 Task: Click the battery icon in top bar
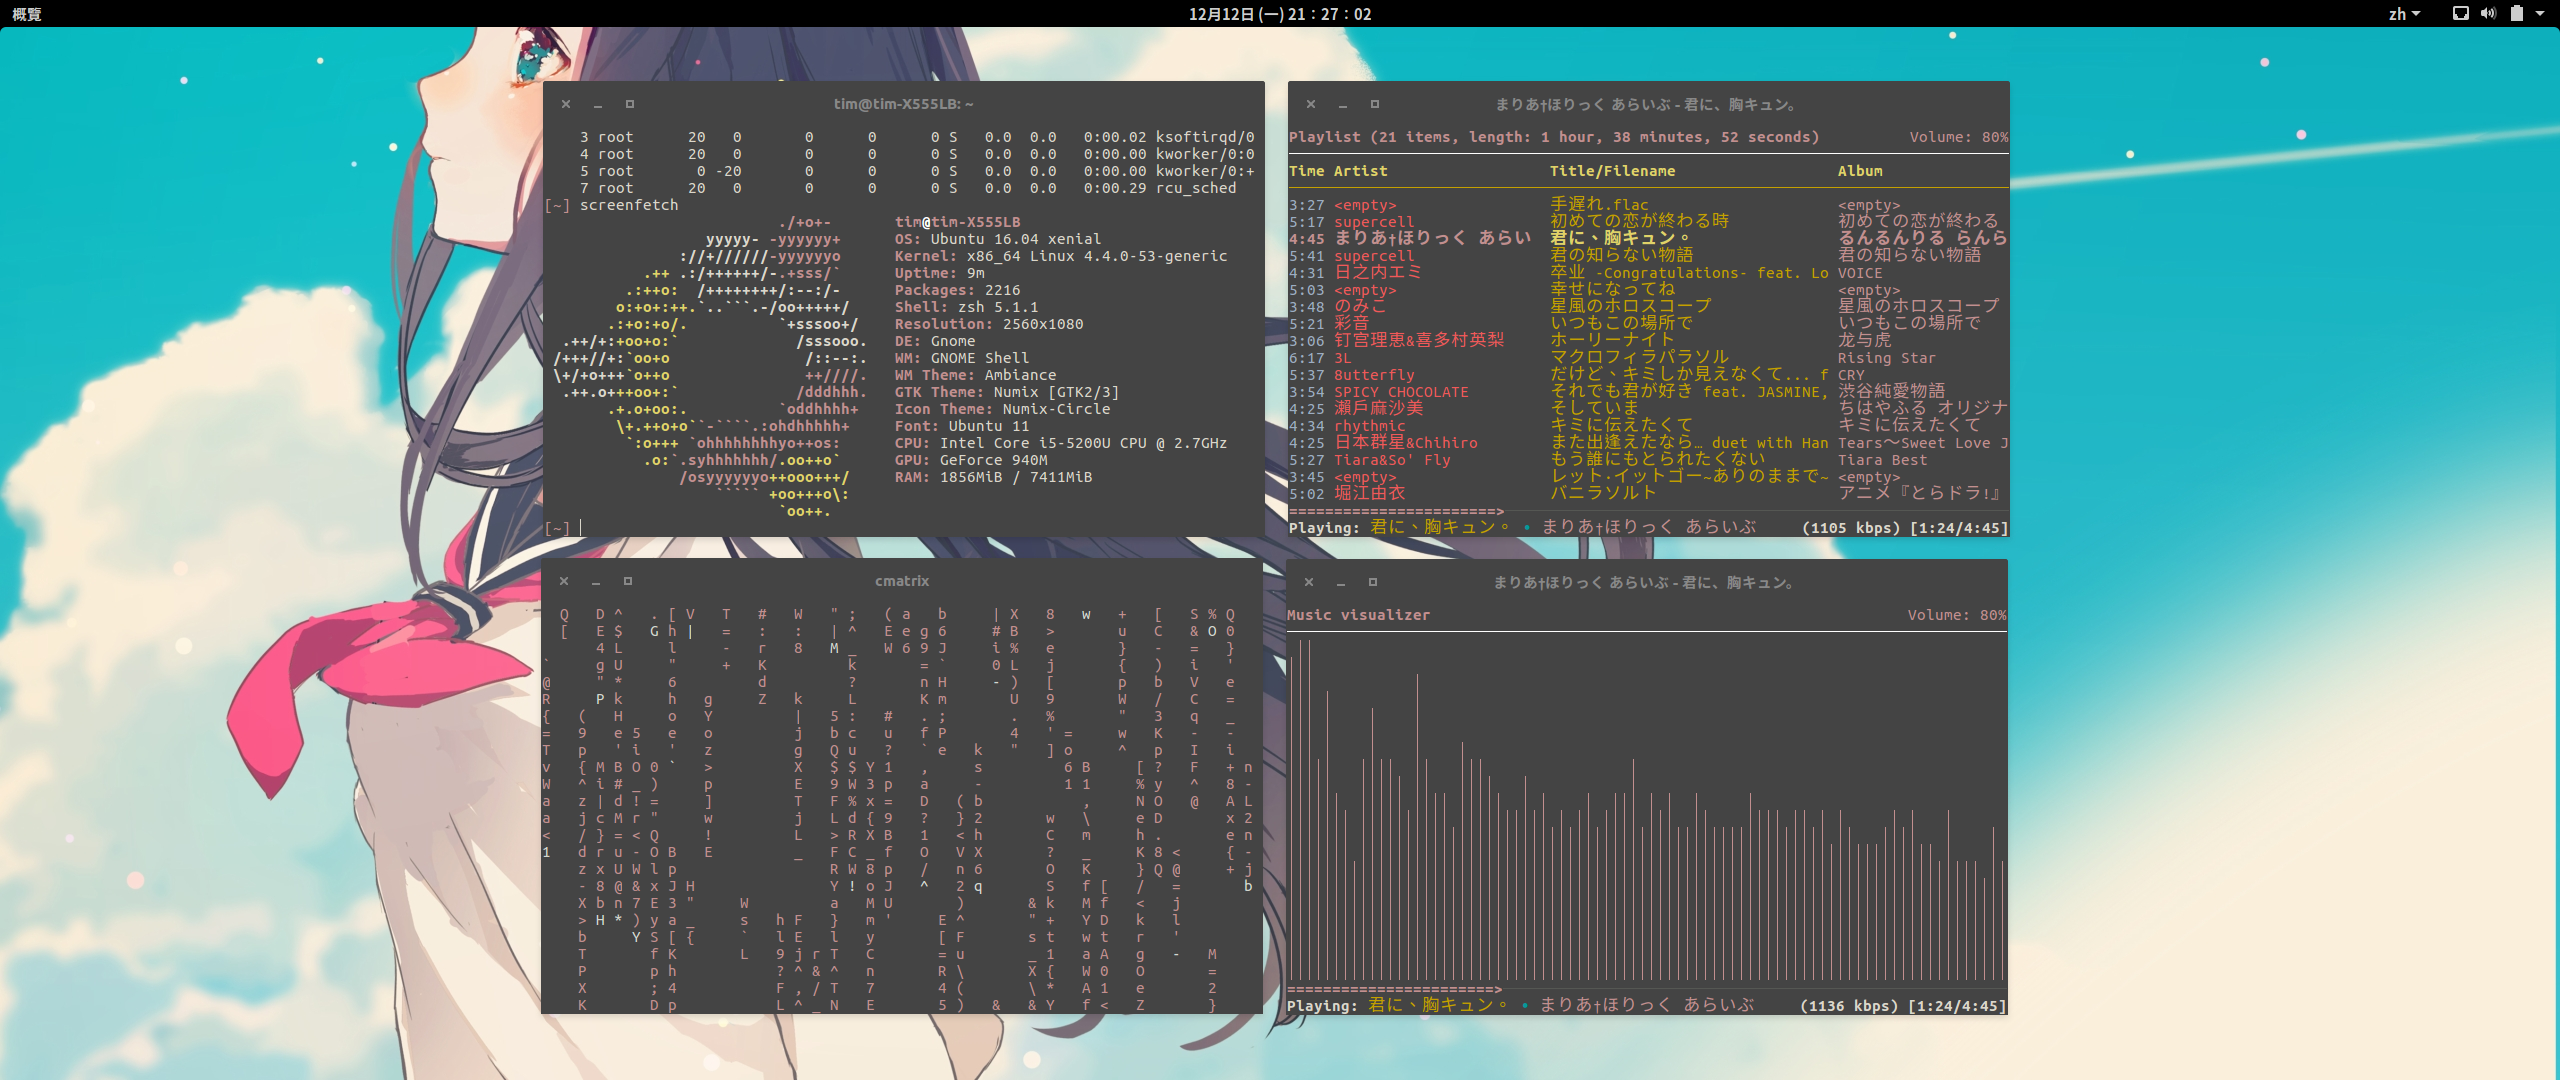click(2516, 14)
